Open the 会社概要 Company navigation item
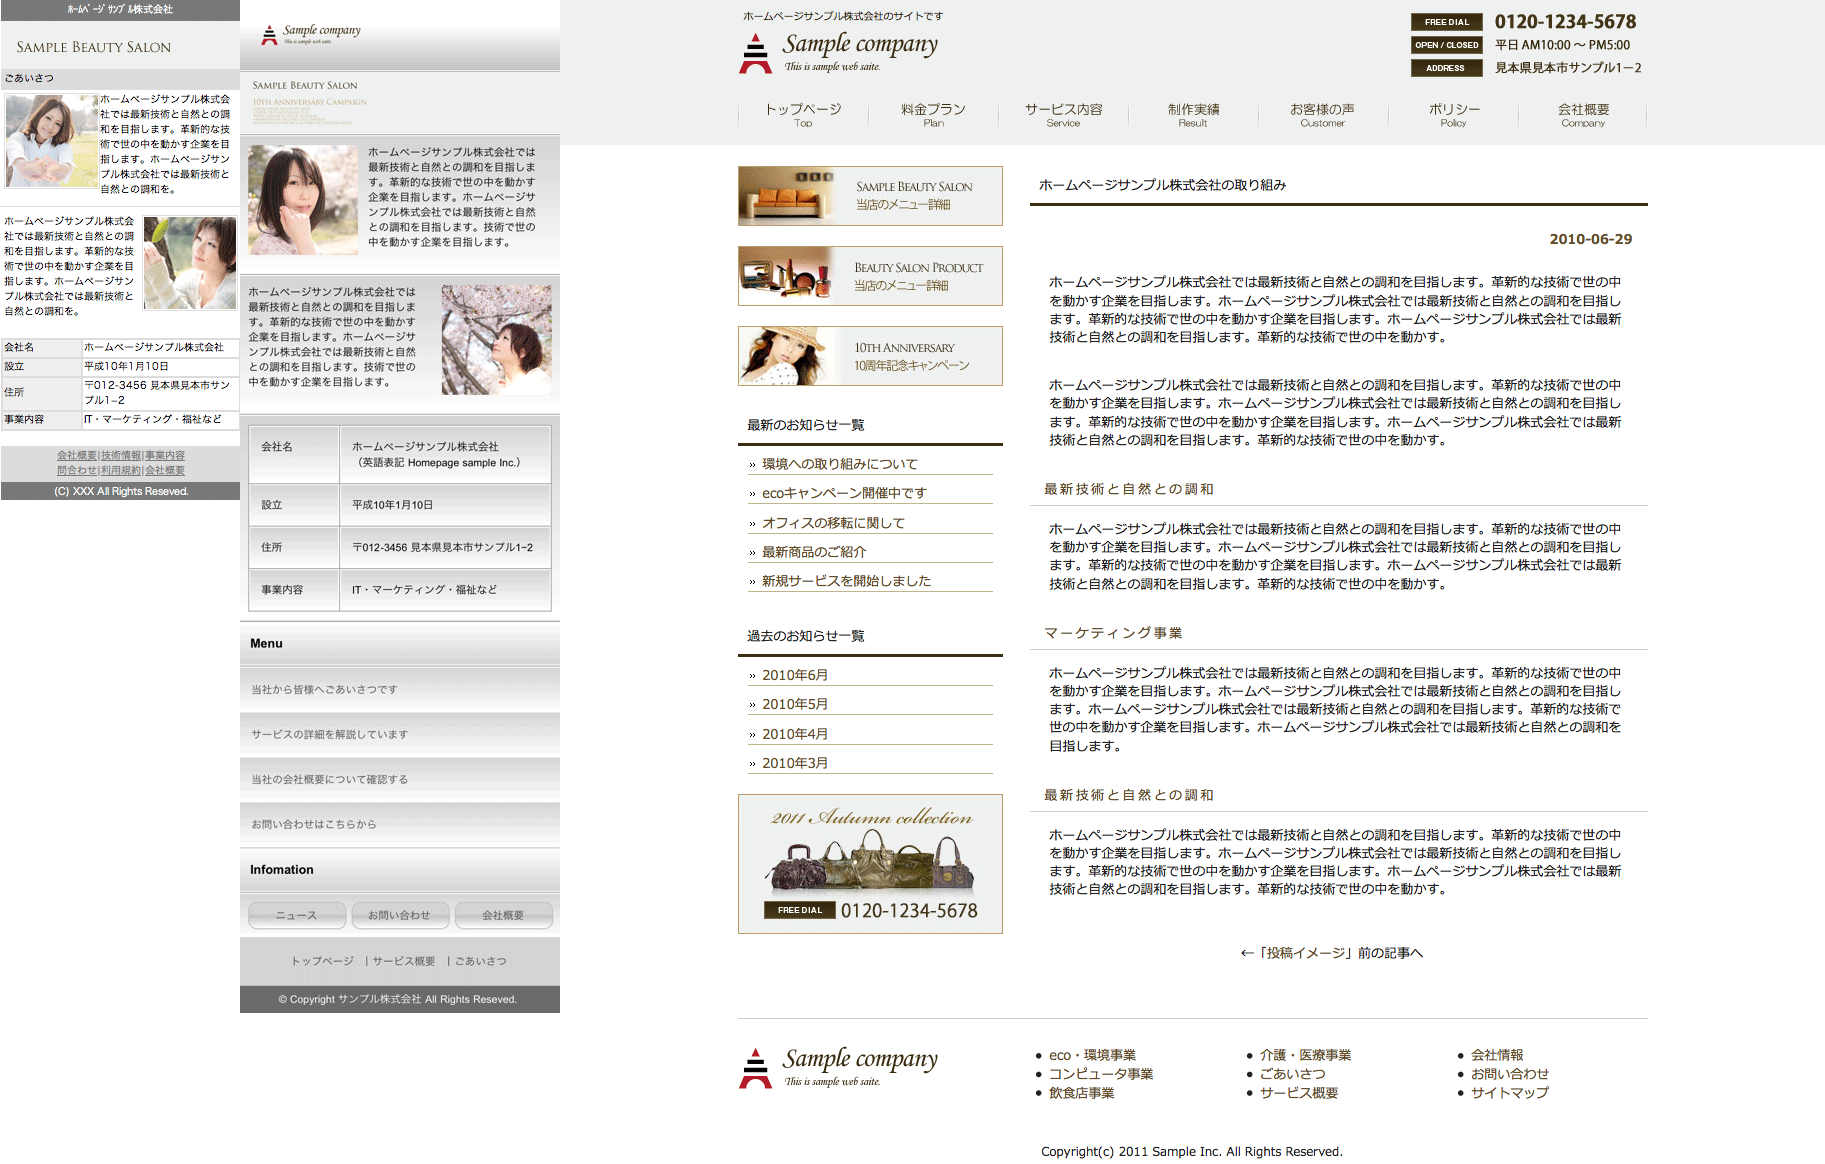Viewport: 1825px width, 1164px height. point(1583,115)
